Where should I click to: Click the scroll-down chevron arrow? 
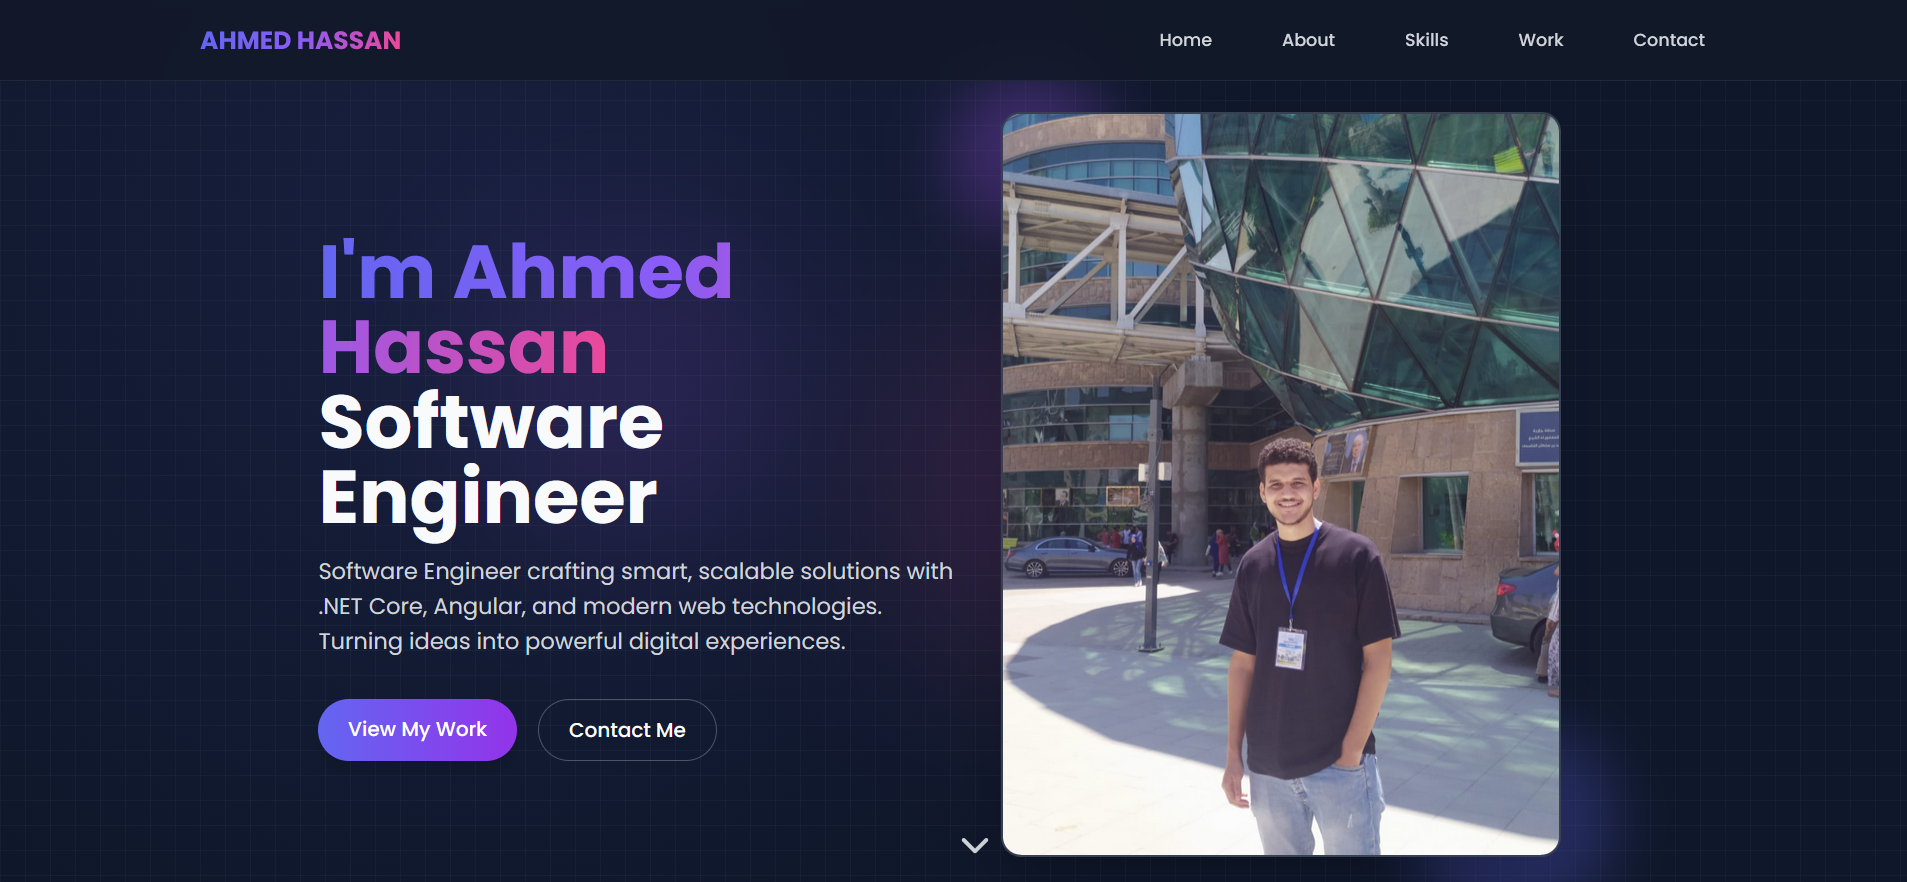[x=974, y=845]
